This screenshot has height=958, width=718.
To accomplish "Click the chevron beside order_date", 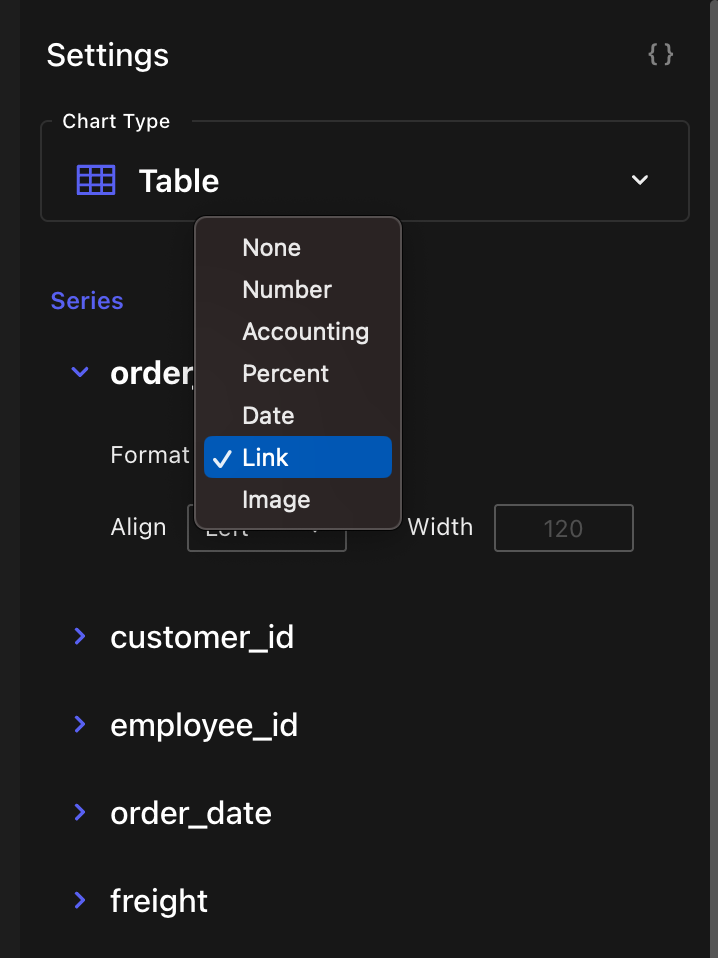I will (80, 812).
